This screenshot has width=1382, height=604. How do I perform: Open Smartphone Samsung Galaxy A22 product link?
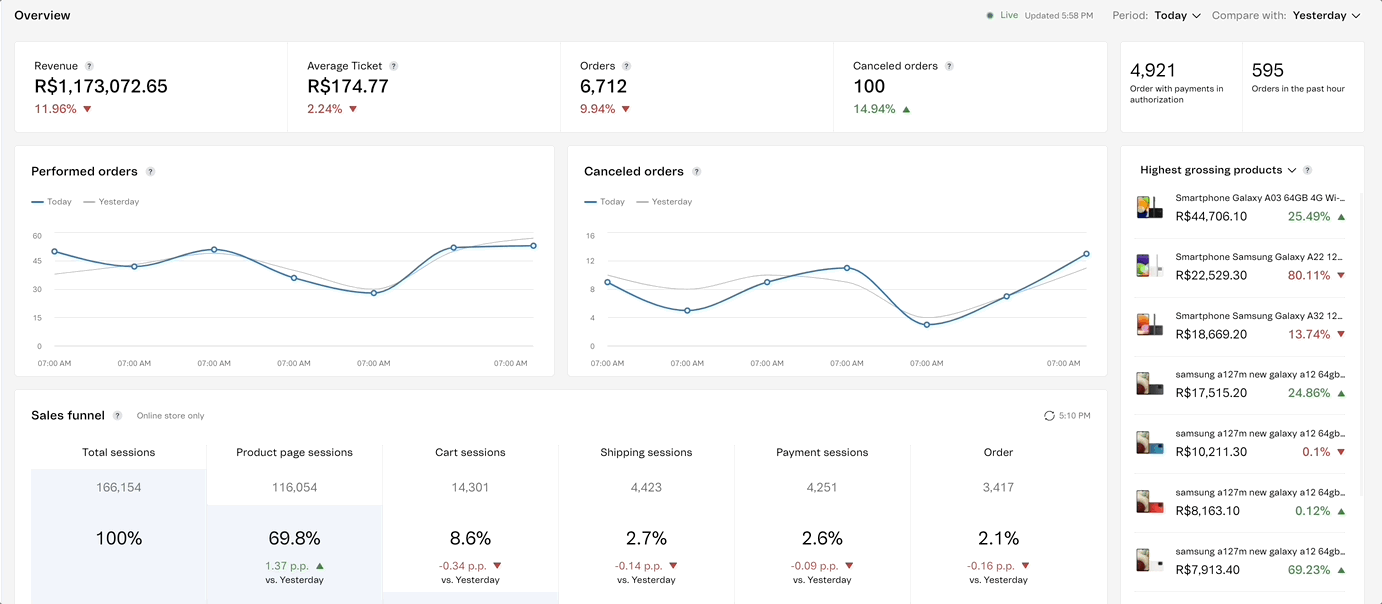coord(1257,258)
